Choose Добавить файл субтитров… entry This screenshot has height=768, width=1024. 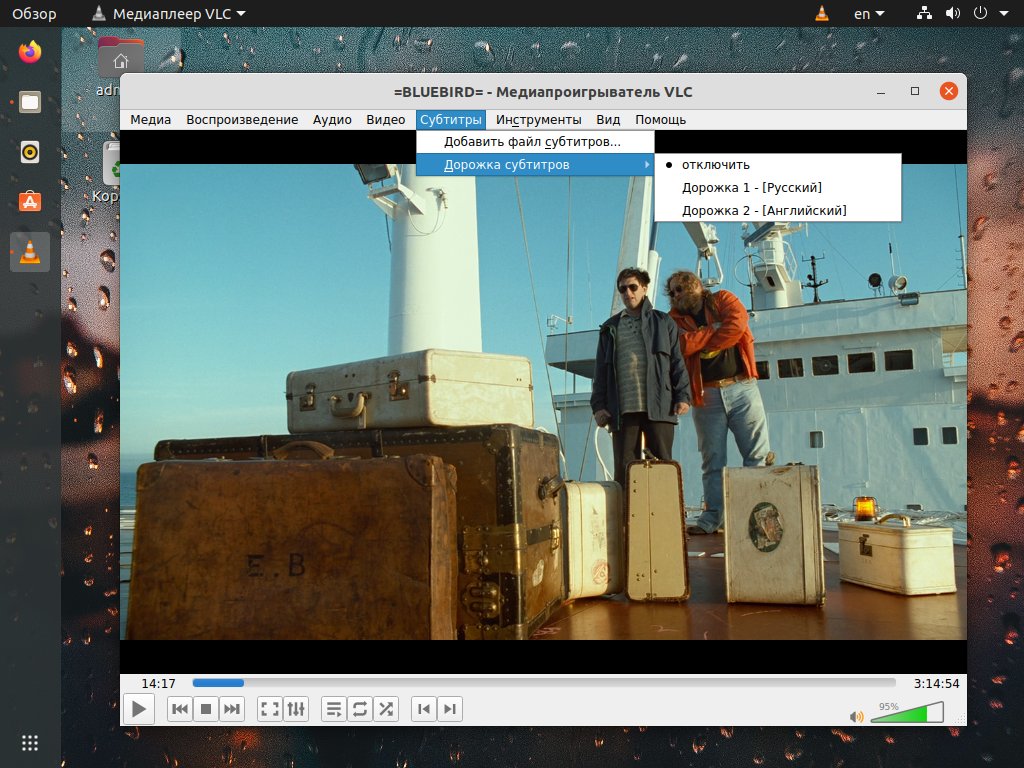535,142
